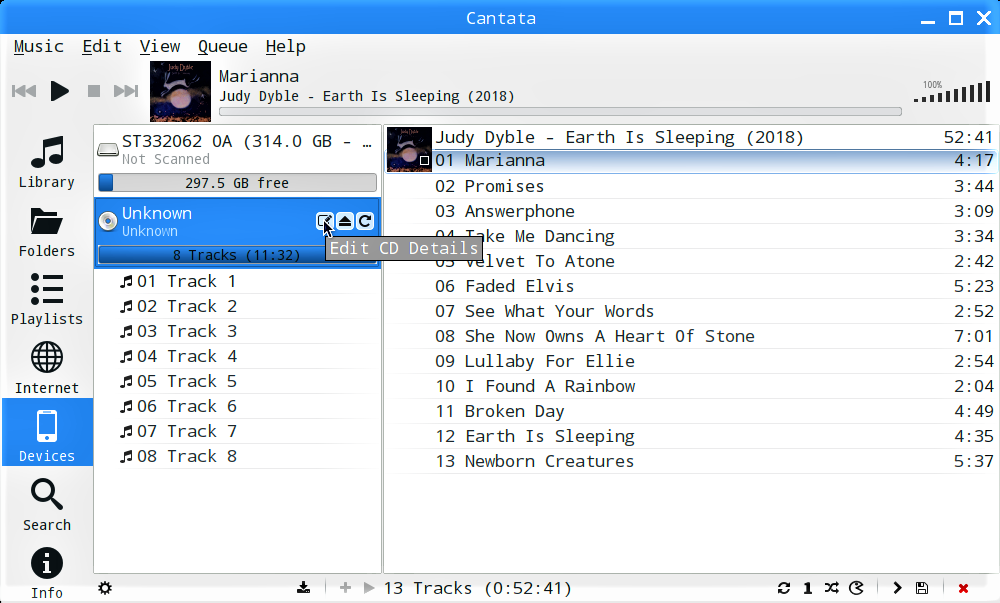The height and width of the screenshot is (603, 1000).
Task: Switch to the Folders sidebar view
Action: (47, 231)
